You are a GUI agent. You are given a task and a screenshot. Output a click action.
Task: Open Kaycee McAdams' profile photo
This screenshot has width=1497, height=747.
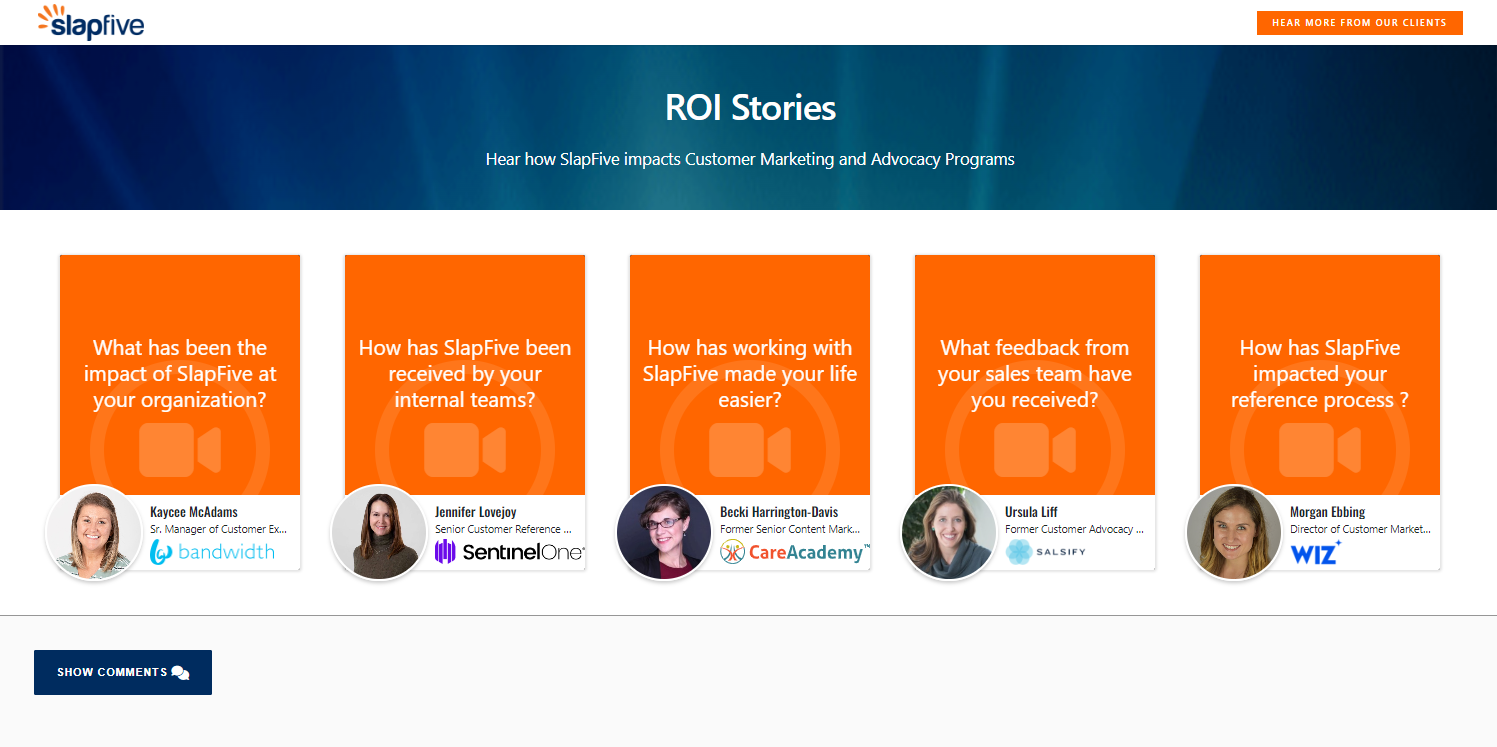tap(94, 532)
